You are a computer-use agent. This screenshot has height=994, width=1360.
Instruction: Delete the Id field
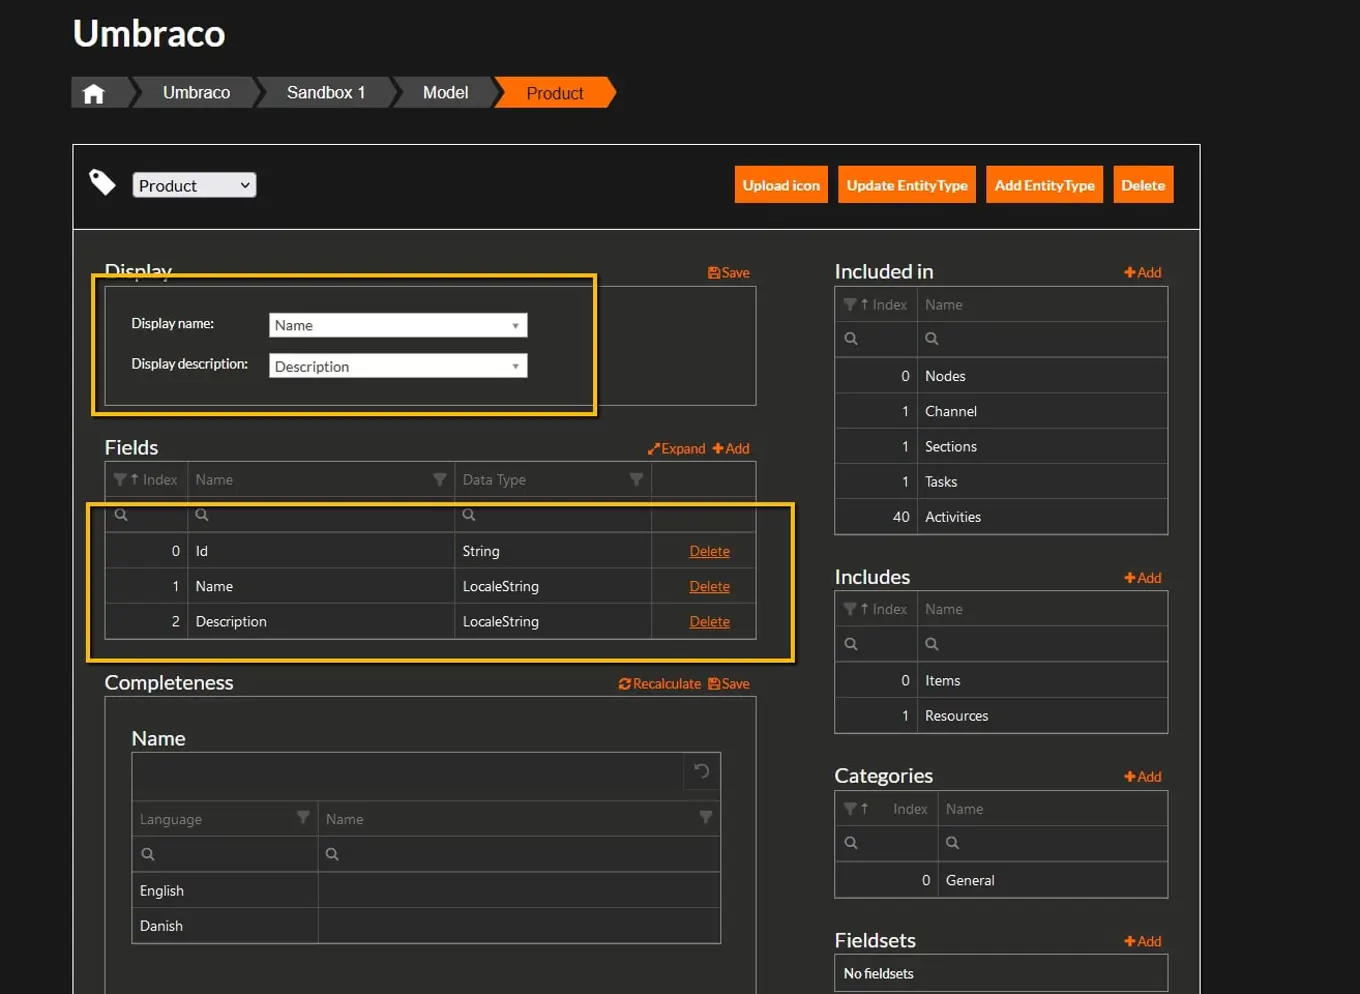click(709, 551)
